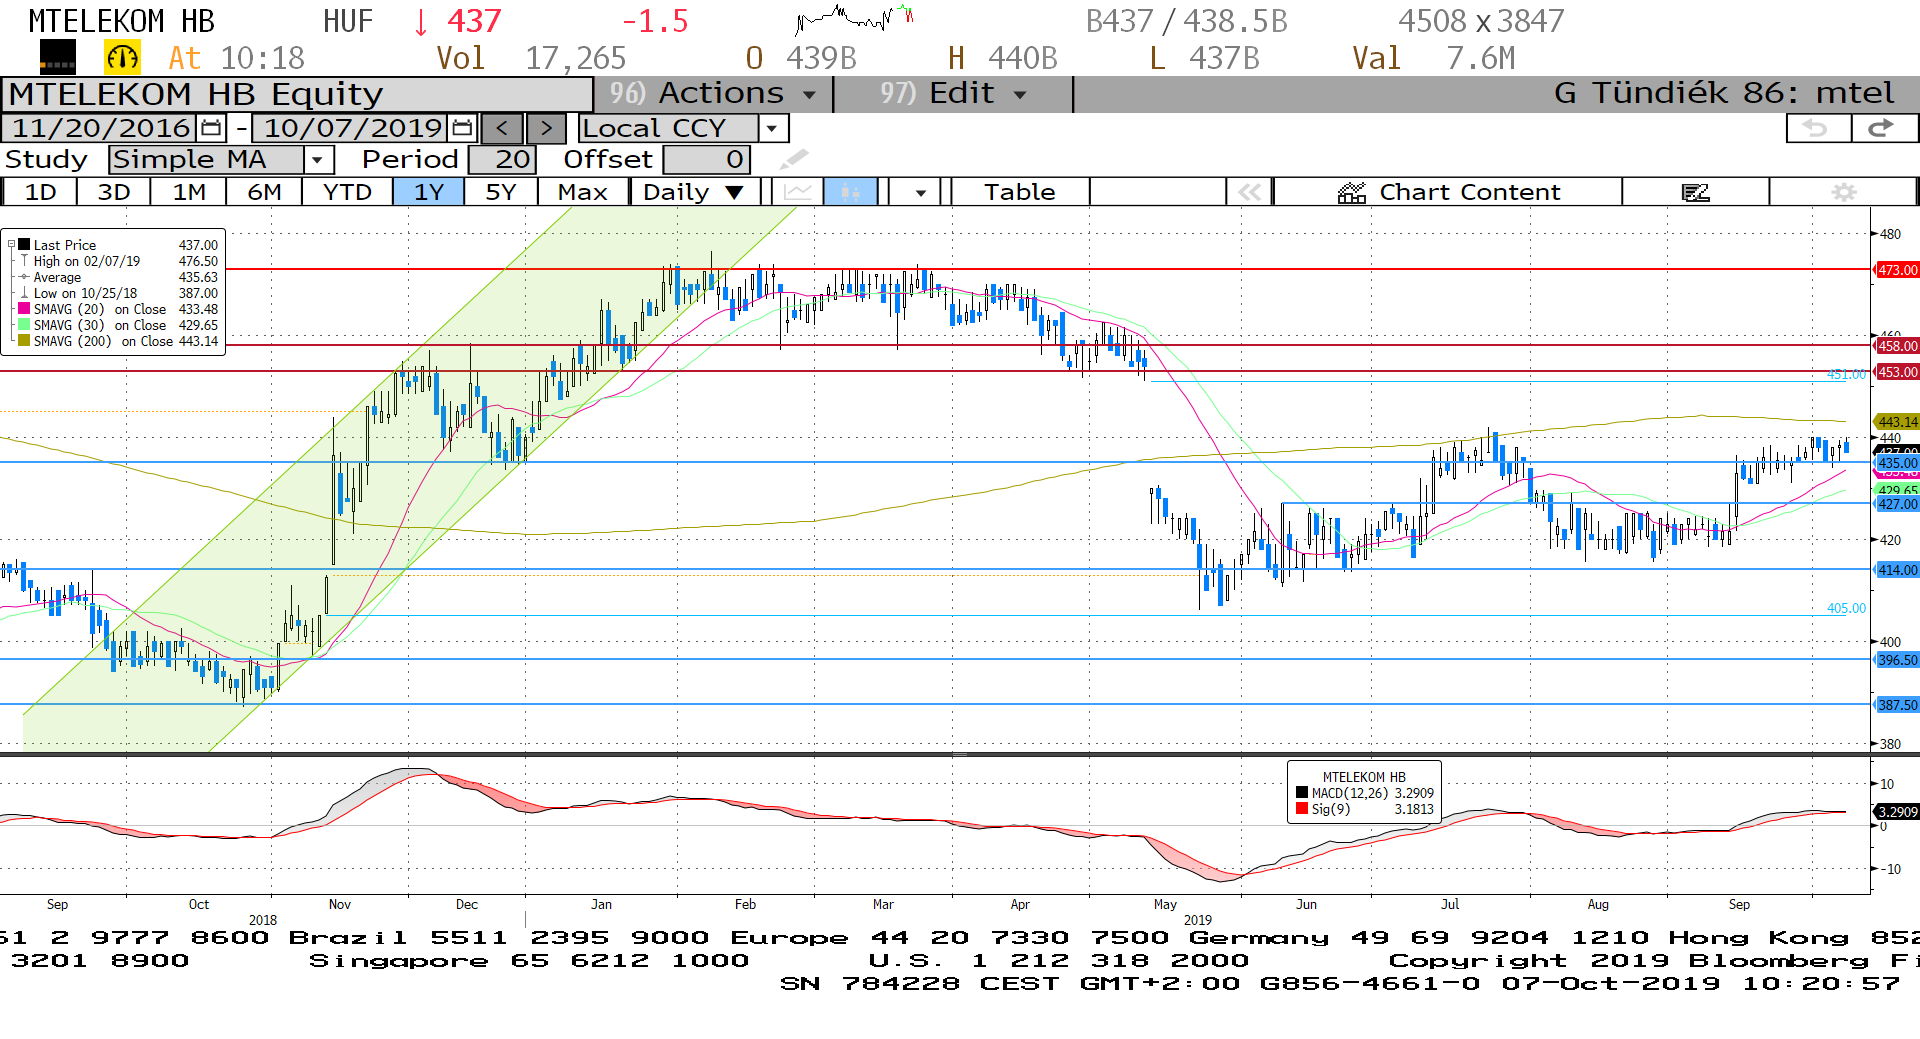Viewport: 1920px width, 1039px height.
Task: Click the High on 02/07/19 legend marker
Action: click(24, 260)
